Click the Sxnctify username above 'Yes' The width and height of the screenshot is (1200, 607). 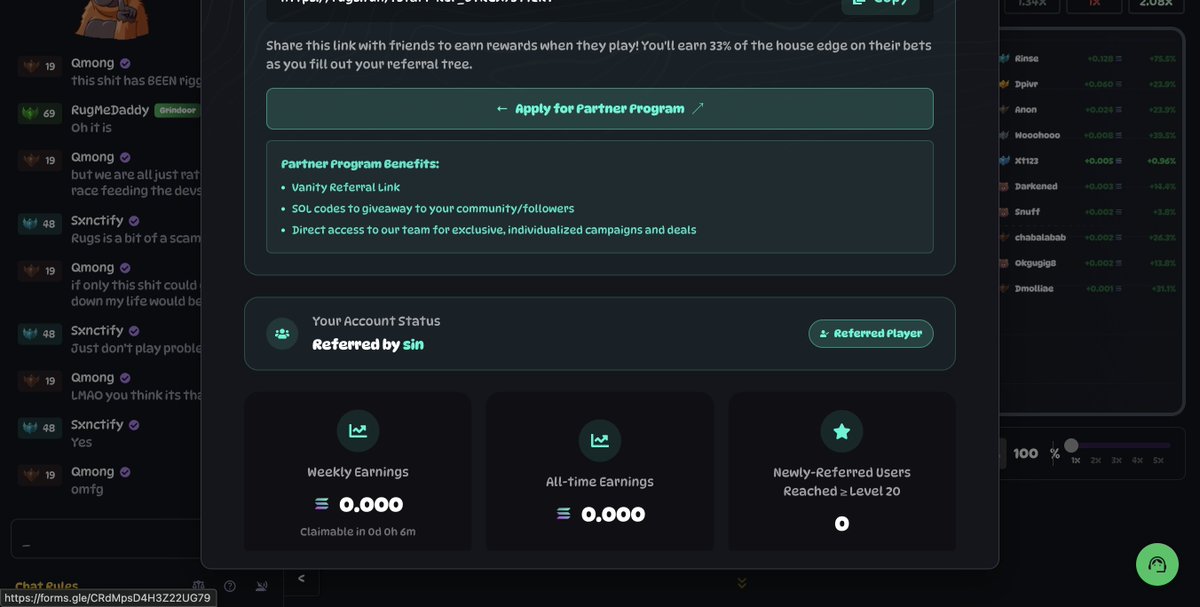point(97,424)
